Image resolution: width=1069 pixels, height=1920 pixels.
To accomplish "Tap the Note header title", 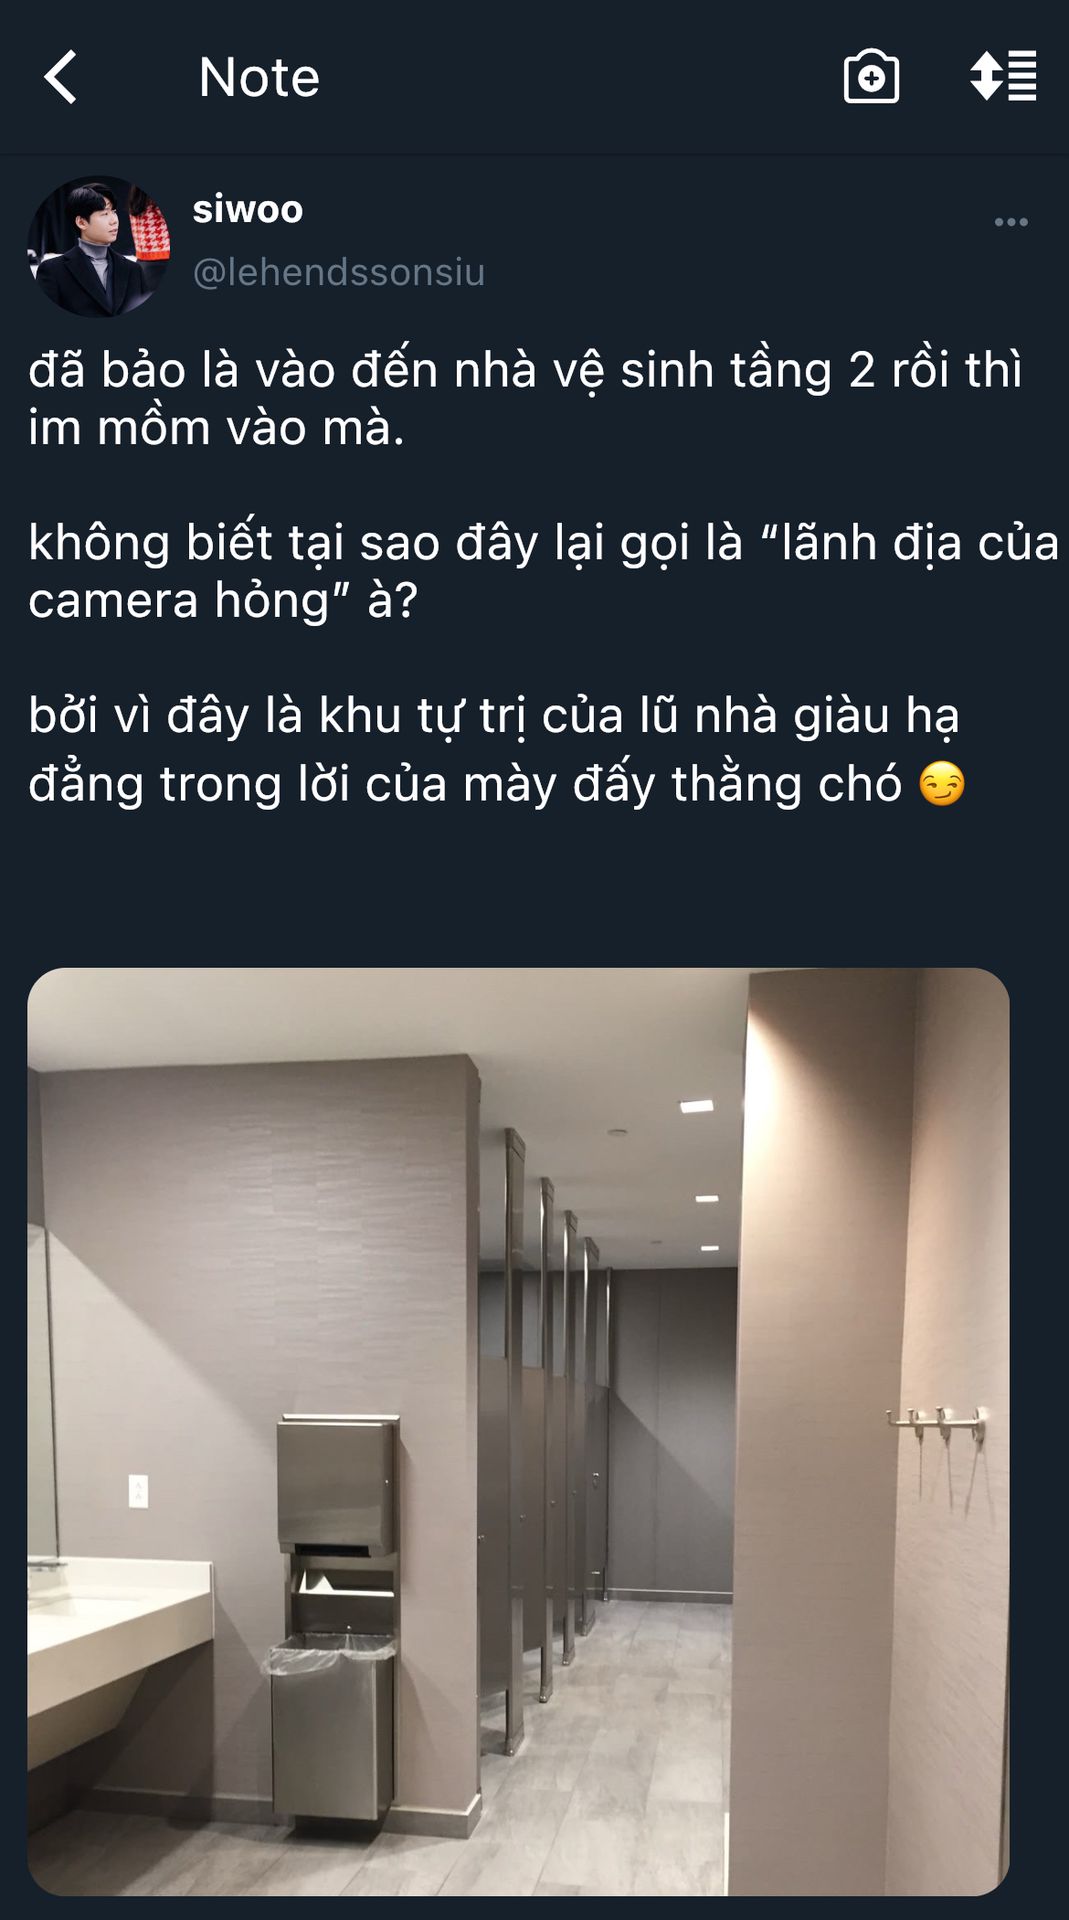I will click(259, 77).
